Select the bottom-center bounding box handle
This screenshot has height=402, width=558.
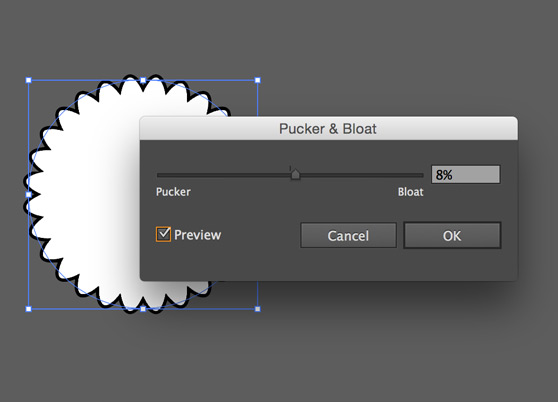pos(143,309)
